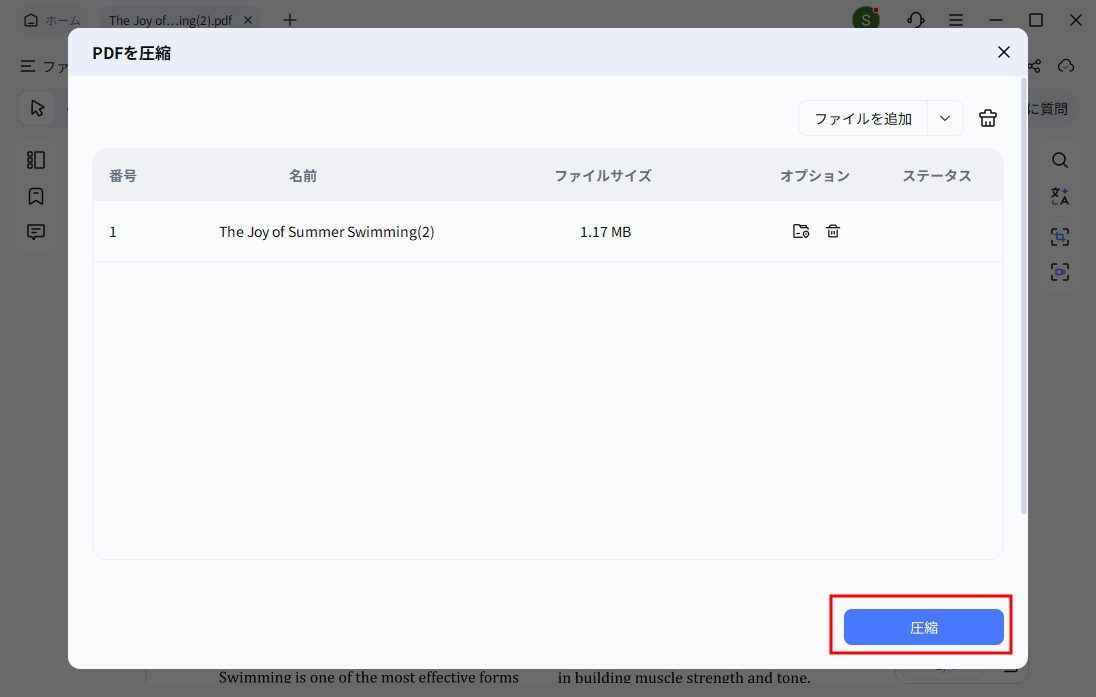The height and width of the screenshot is (697, 1096).
Task: Switch to the ホーム tab
Action: (53, 20)
